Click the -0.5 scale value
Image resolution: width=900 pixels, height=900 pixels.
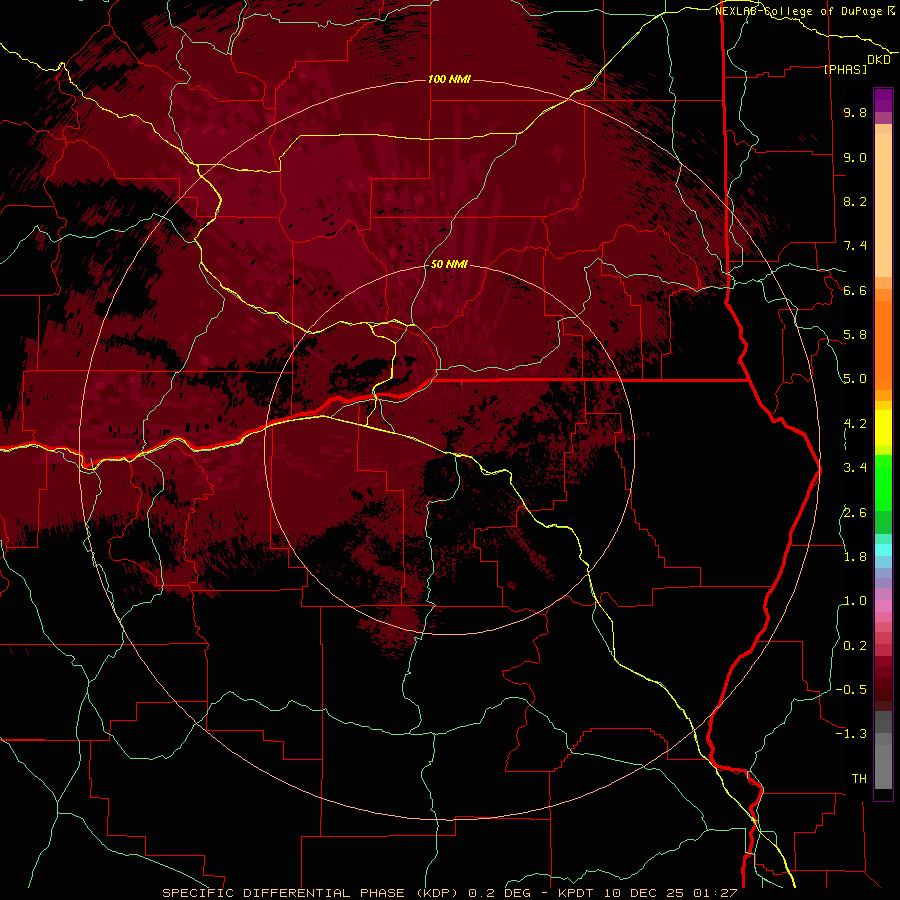coord(851,690)
